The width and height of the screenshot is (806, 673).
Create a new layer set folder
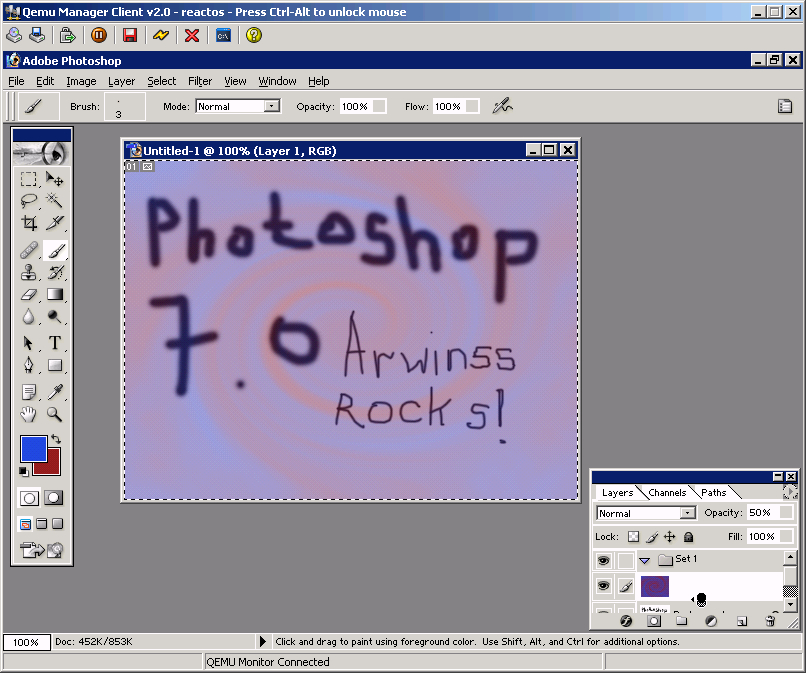682,621
